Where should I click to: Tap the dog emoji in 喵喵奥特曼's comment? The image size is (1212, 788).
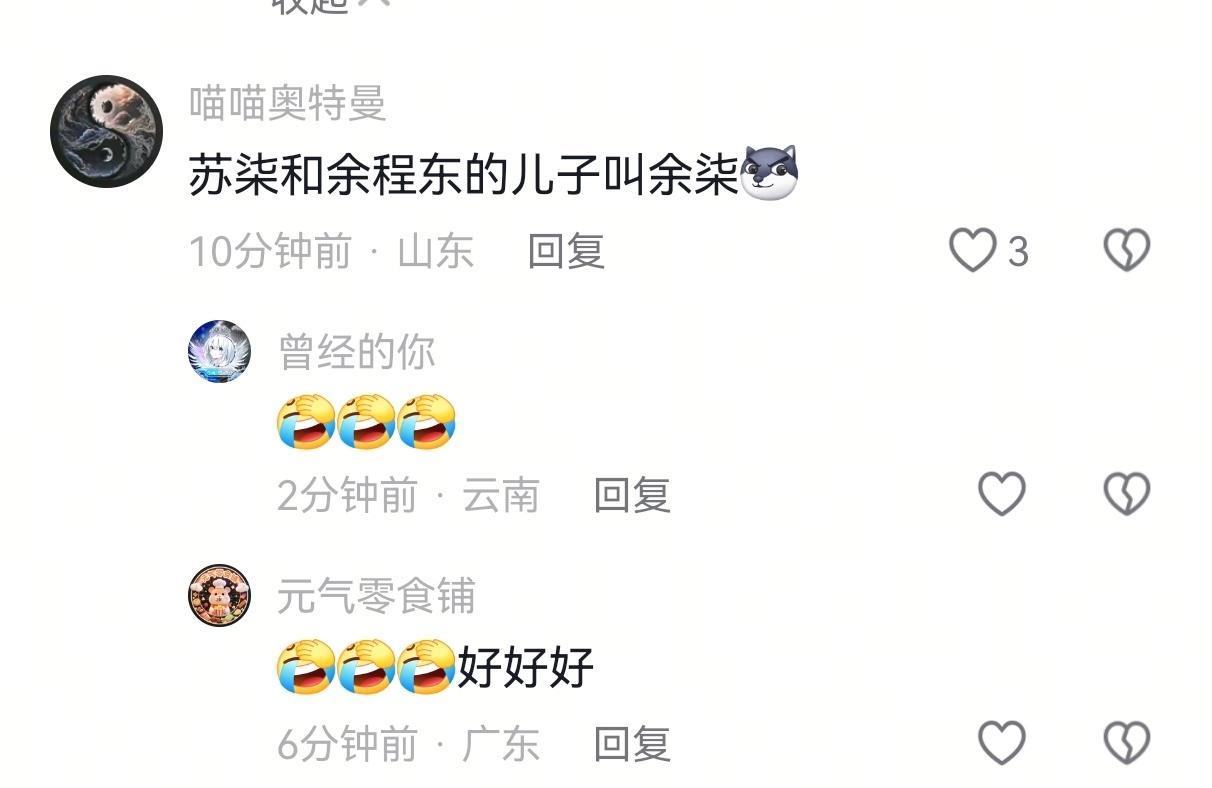coord(769,173)
